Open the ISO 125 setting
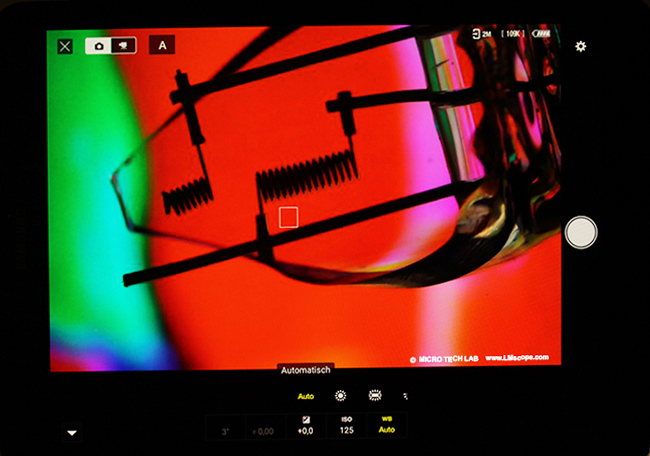The width and height of the screenshot is (650, 456). [347, 427]
